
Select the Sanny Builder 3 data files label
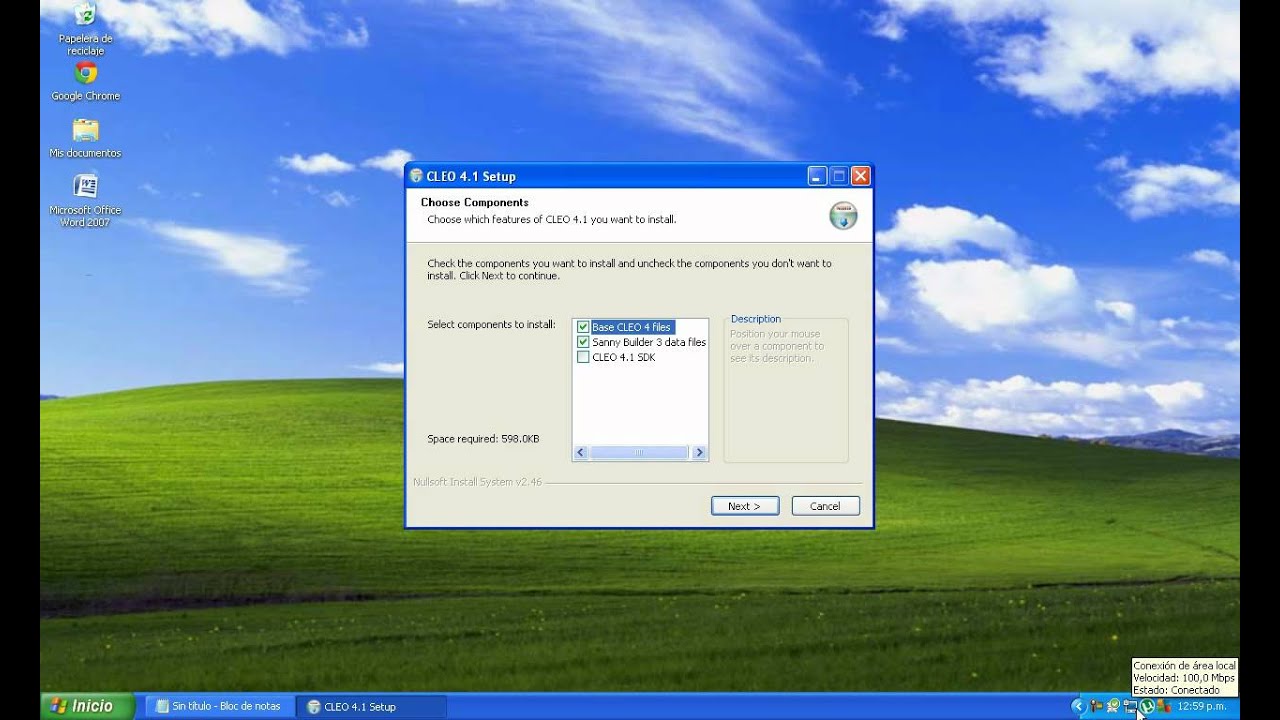648,342
